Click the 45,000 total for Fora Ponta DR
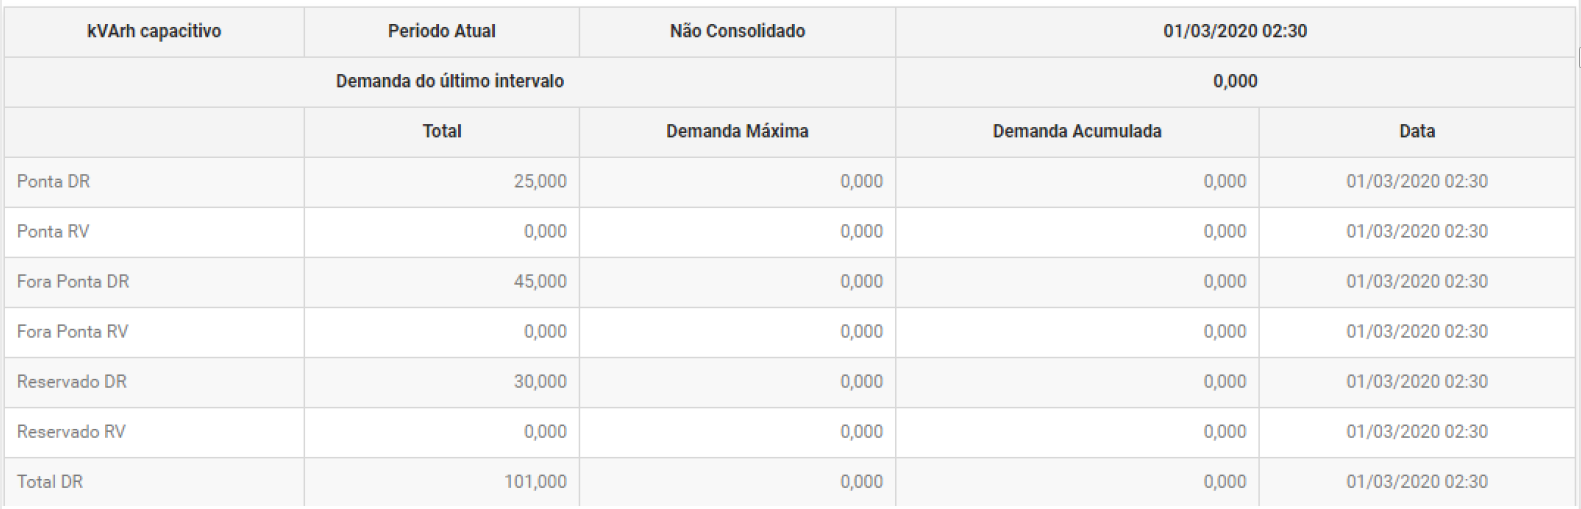This screenshot has height=509, width=1581. 540,281
